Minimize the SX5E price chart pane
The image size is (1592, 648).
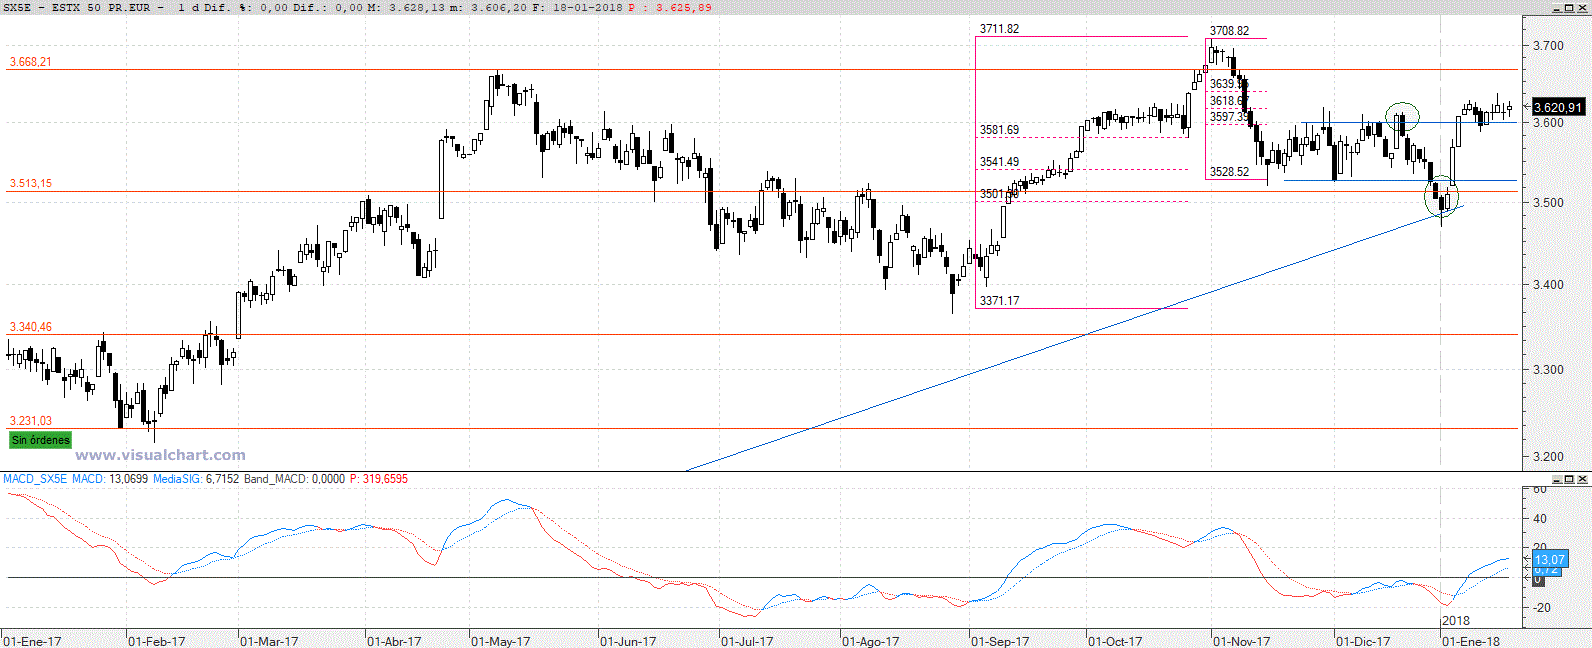click(x=1558, y=7)
